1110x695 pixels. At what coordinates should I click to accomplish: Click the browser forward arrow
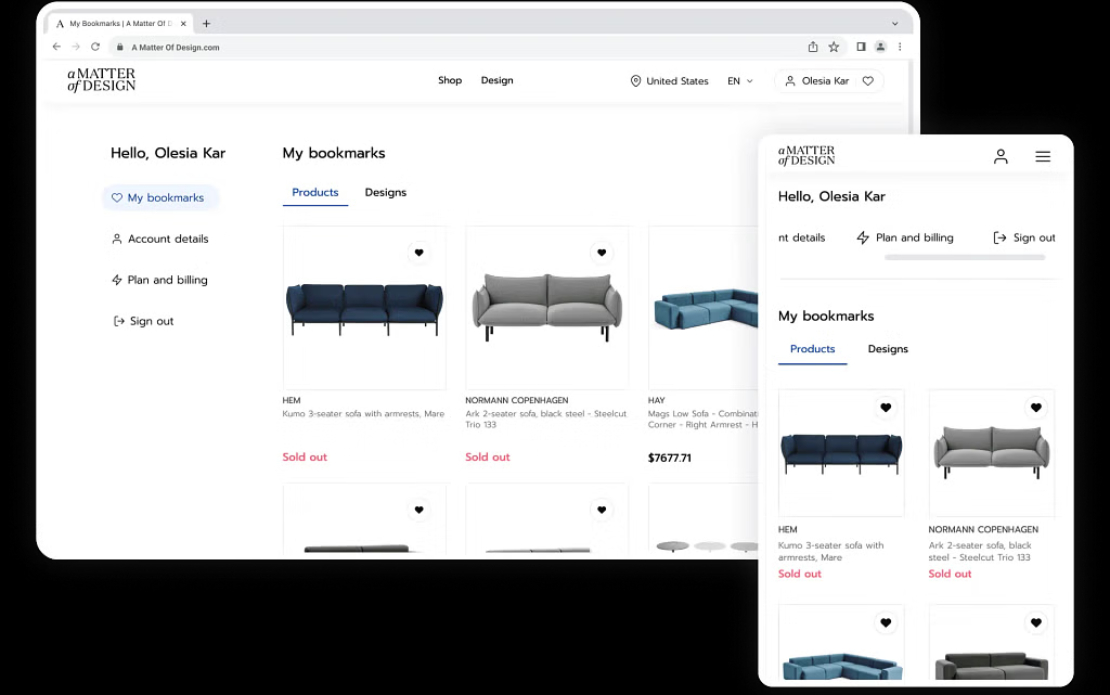[x=76, y=47]
